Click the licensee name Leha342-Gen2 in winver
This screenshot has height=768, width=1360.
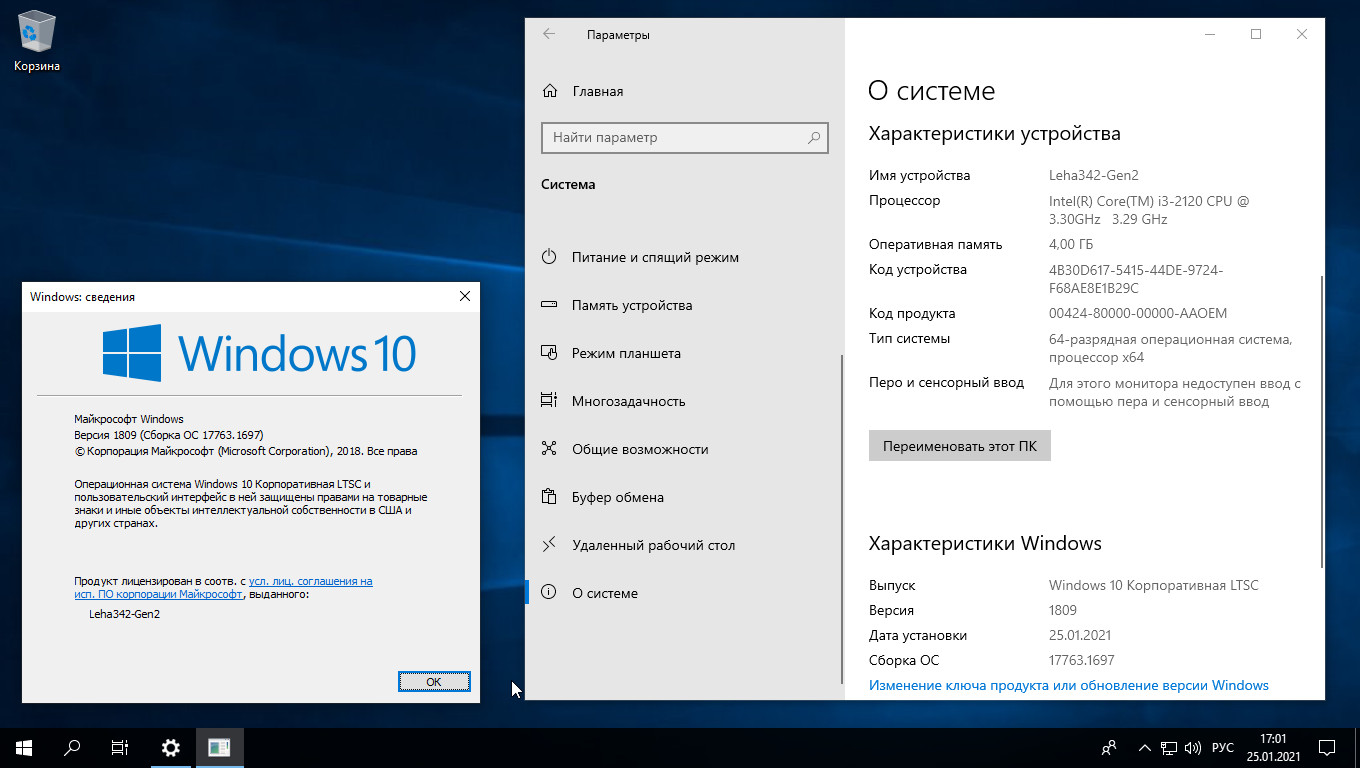coord(125,614)
